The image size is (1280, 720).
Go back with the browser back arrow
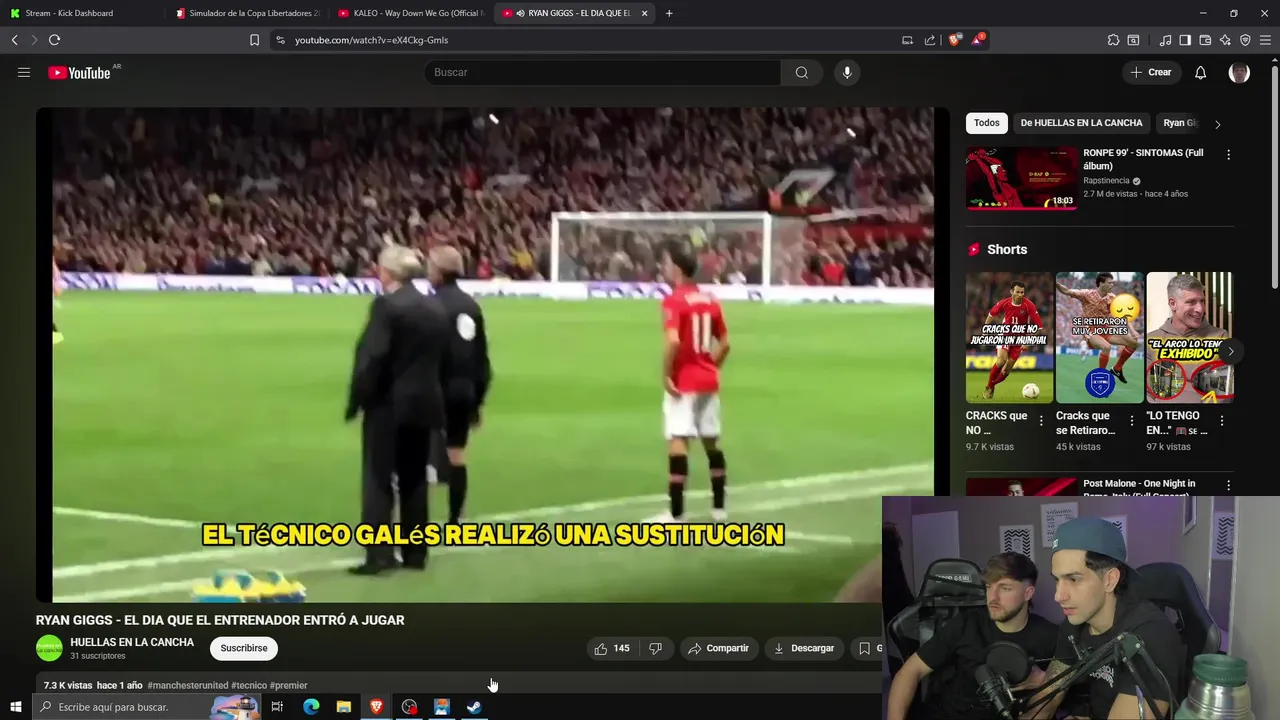(x=15, y=40)
